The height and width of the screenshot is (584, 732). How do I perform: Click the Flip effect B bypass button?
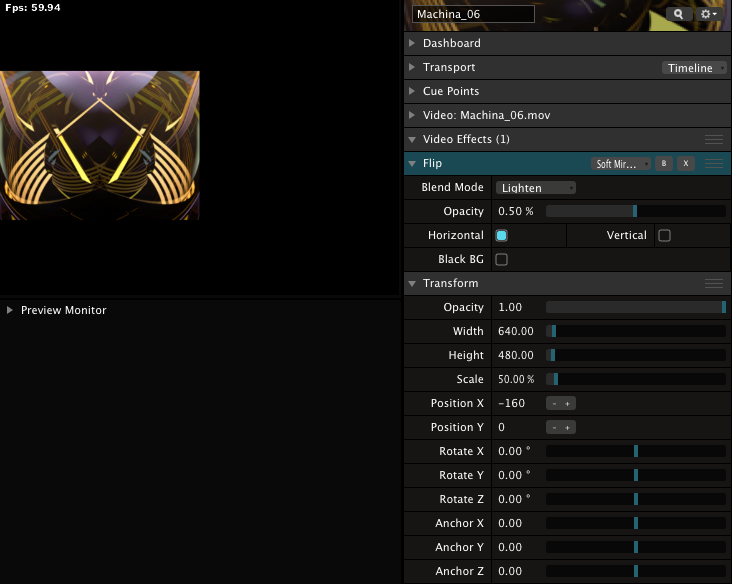(664, 163)
